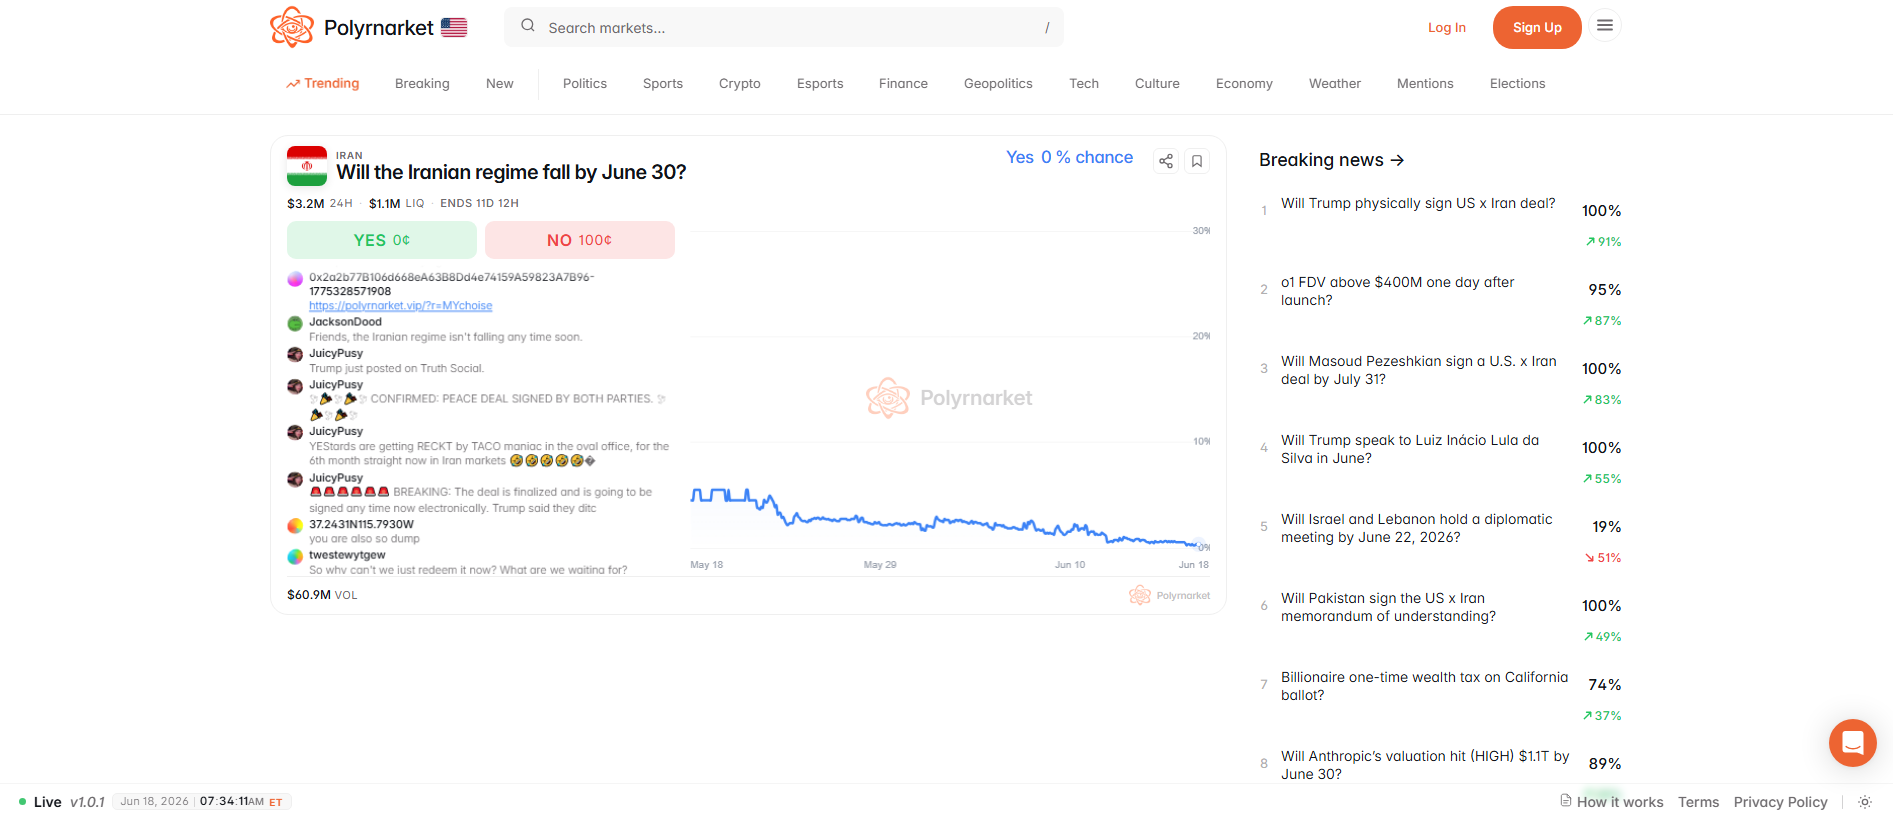This screenshot has height=818, width=1893.
Task: Open Billionaire wealth tax California ballot market
Action: coord(1424,686)
